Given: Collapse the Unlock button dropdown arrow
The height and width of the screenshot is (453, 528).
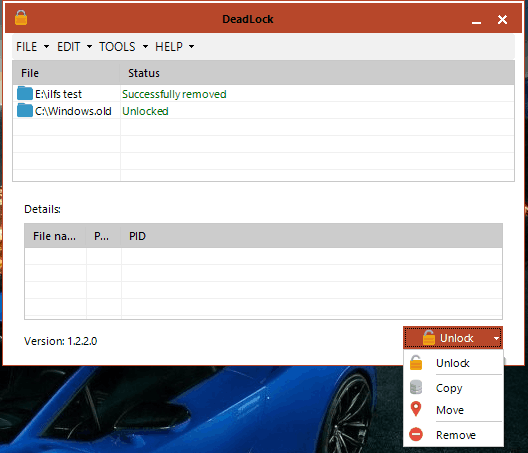Looking at the screenshot, I should pos(496,338).
